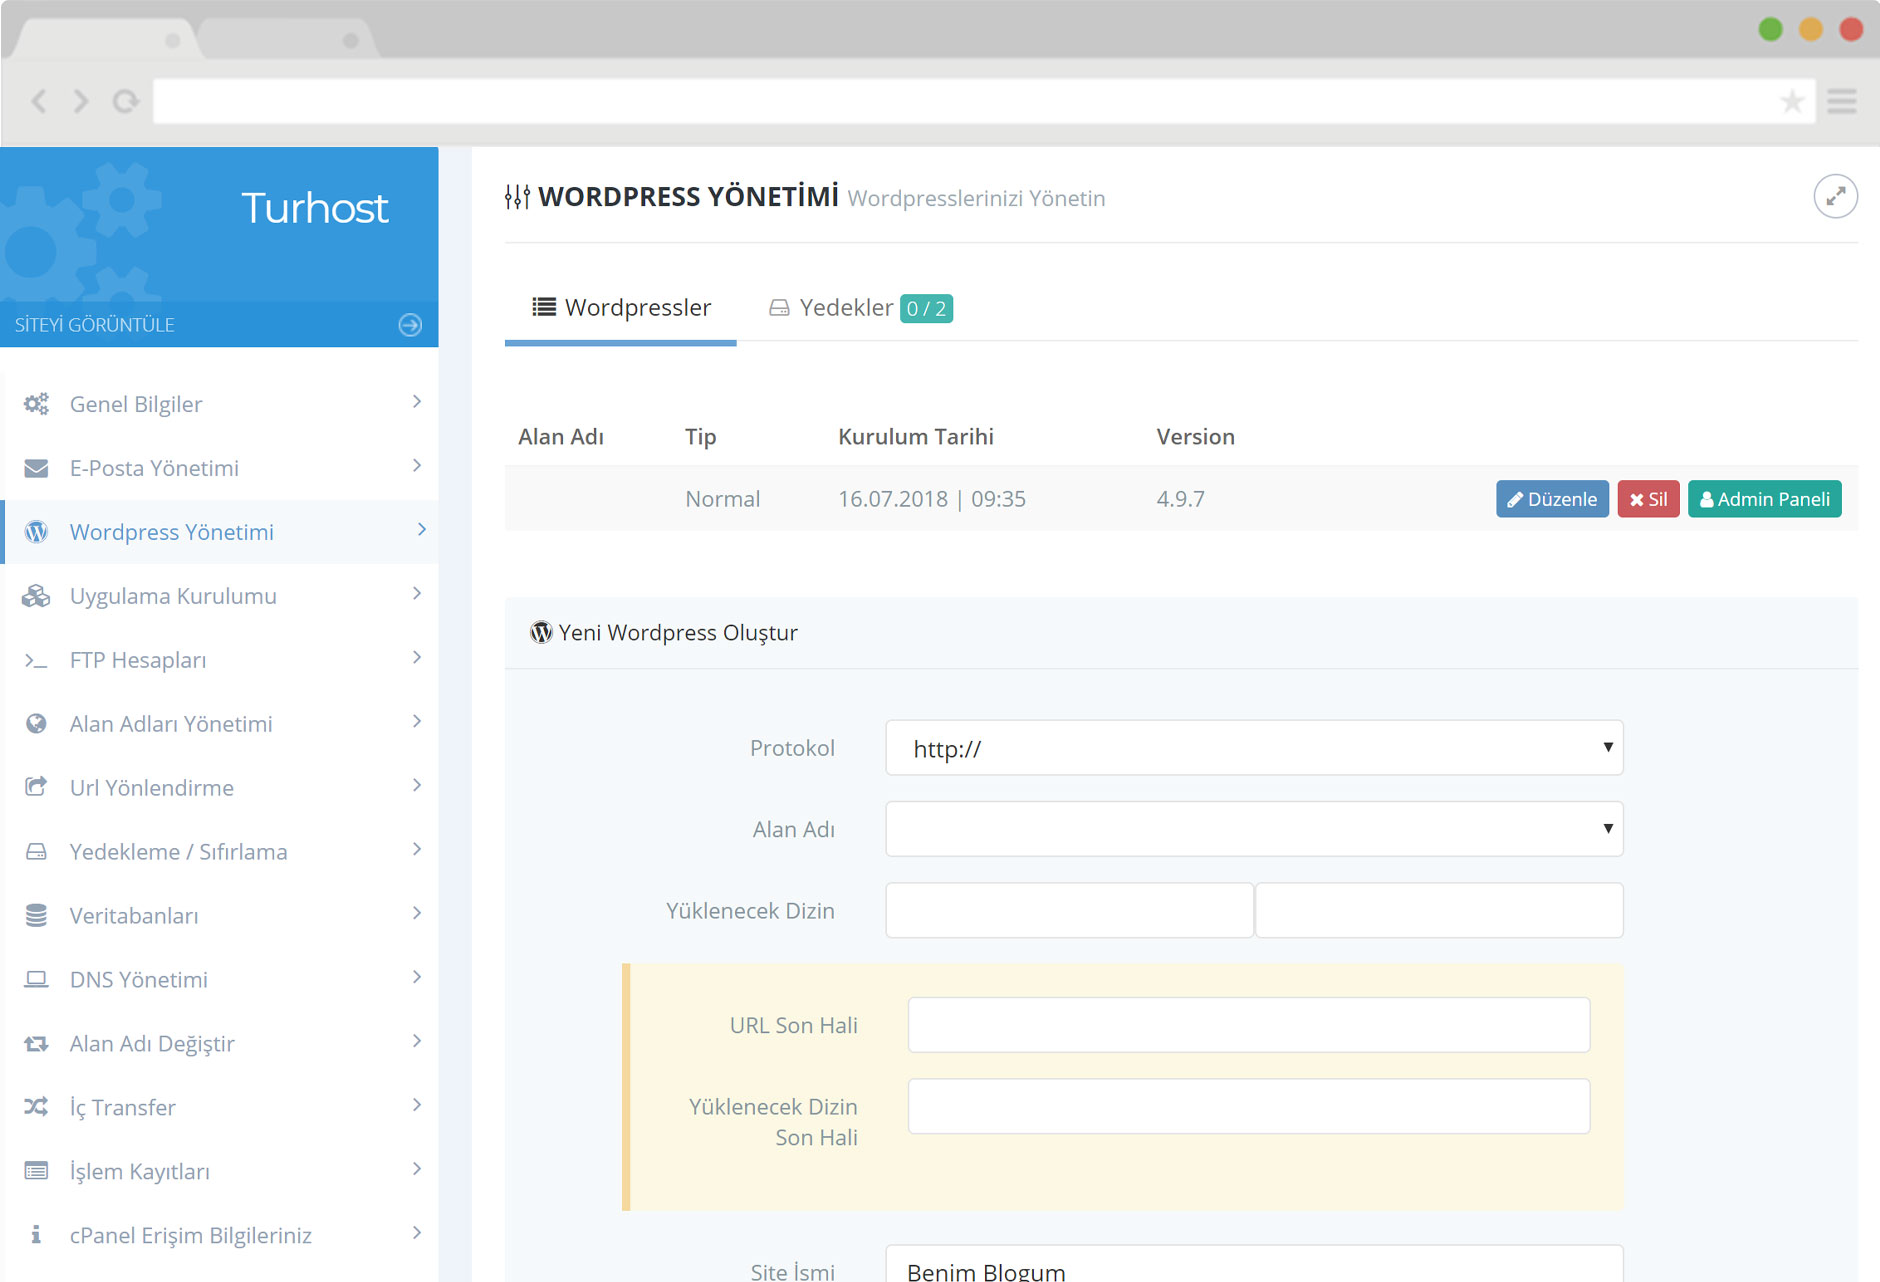The height and width of the screenshot is (1282, 1880).
Task: Switch to the Wordpressler tab
Action: tap(621, 308)
